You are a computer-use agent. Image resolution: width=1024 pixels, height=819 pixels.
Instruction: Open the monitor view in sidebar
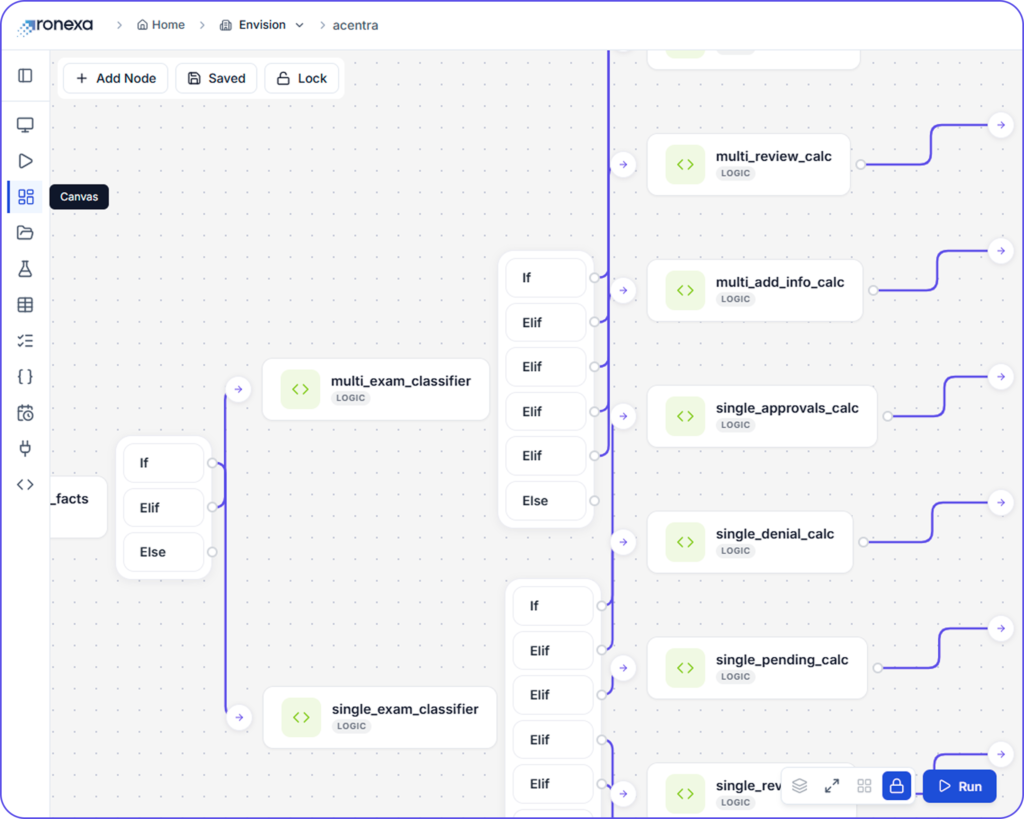click(25, 125)
